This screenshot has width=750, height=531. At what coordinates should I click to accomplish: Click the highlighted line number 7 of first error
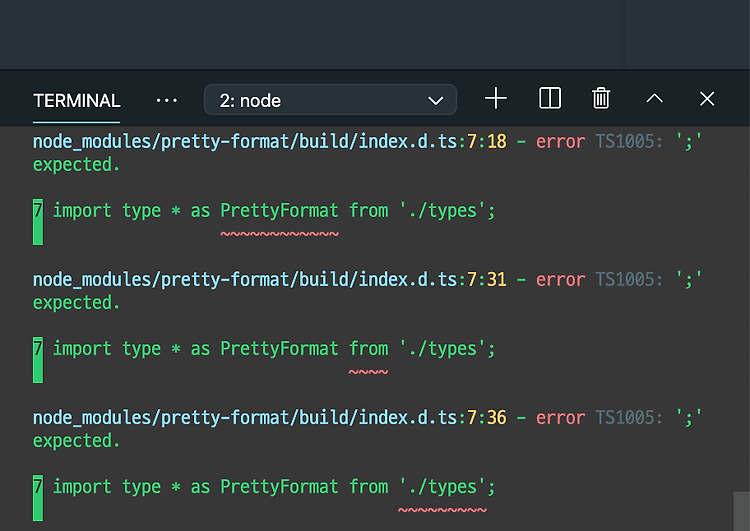coord(38,221)
